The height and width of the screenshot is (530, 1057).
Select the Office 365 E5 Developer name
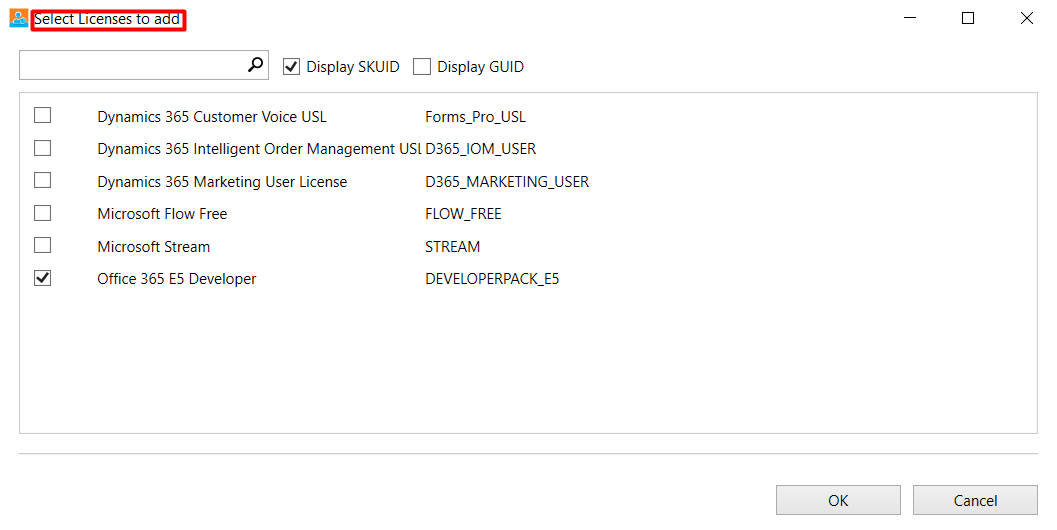(177, 278)
